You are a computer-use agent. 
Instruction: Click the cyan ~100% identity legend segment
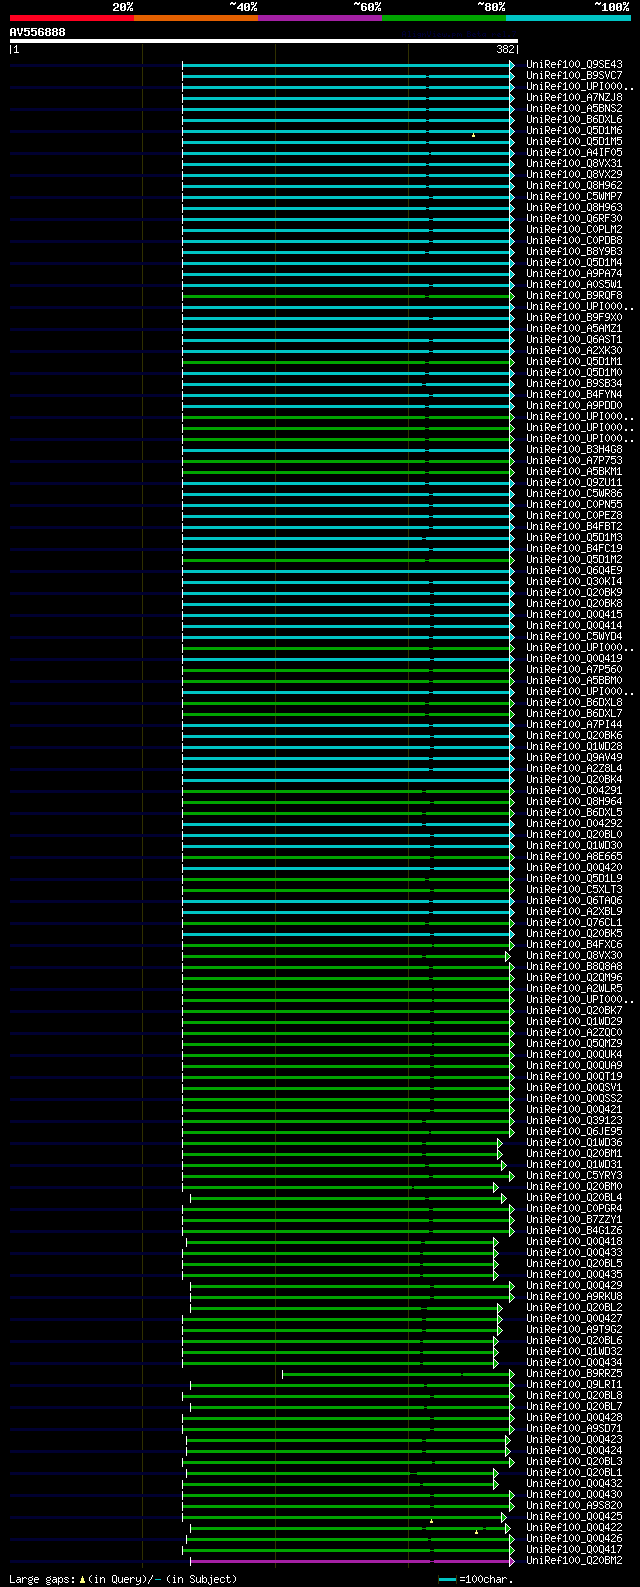[568, 18]
